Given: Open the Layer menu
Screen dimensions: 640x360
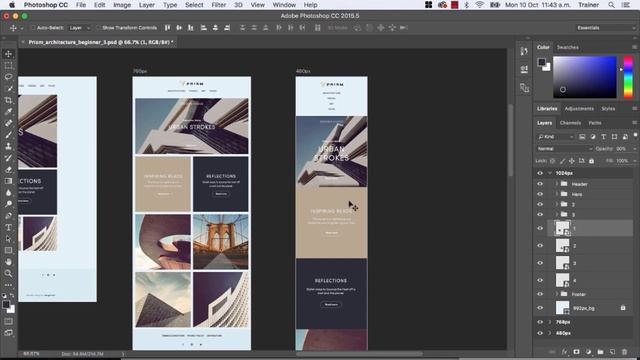Looking at the screenshot, I should 147,5.
